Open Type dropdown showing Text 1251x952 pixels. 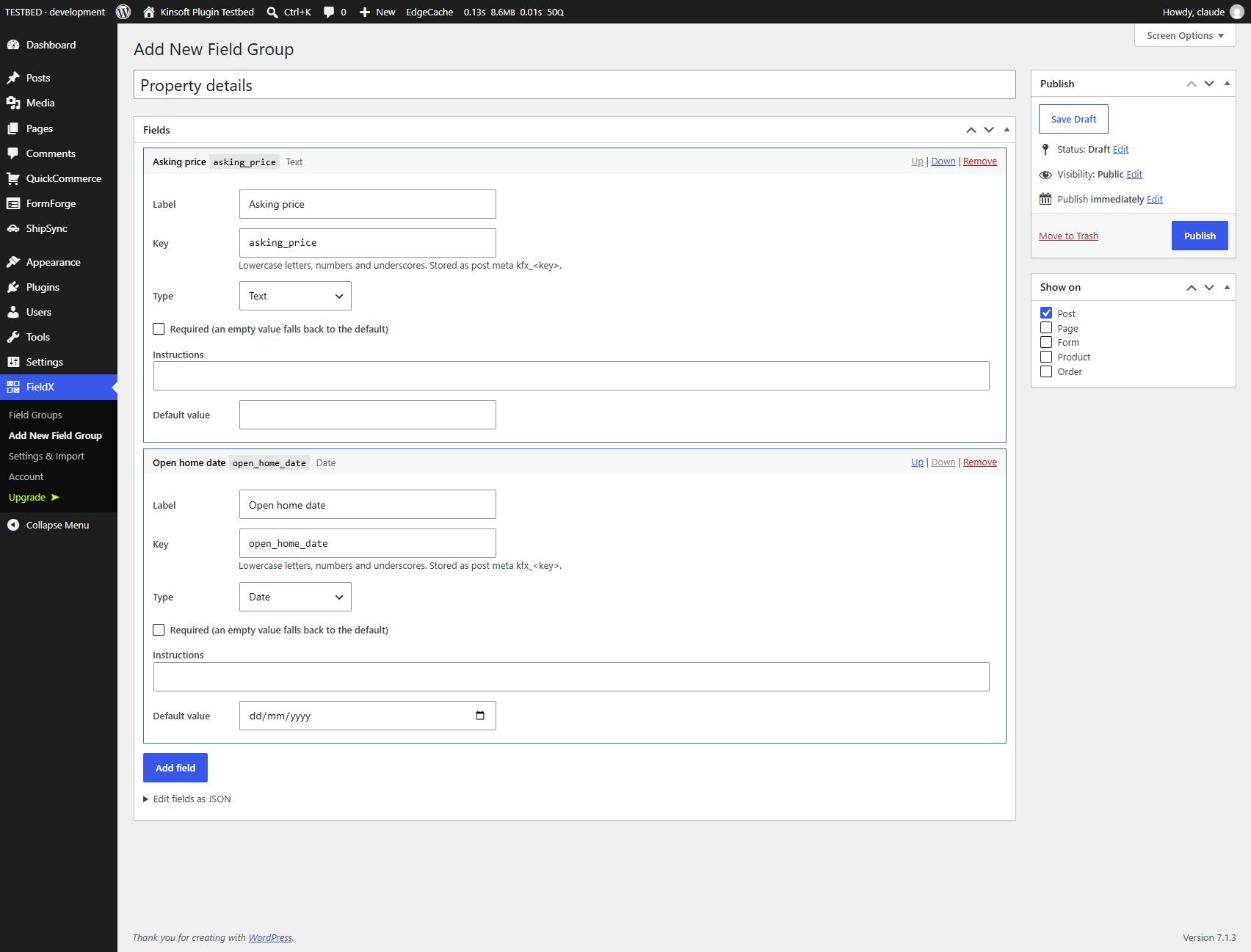(x=295, y=296)
